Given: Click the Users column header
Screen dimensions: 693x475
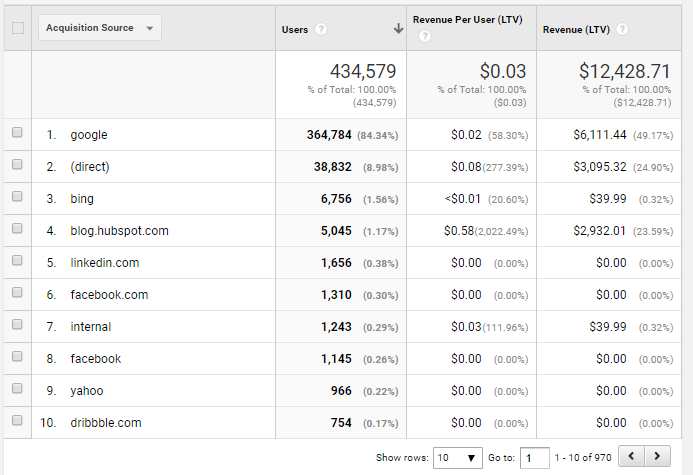Looking at the screenshot, I should (295, 30).
